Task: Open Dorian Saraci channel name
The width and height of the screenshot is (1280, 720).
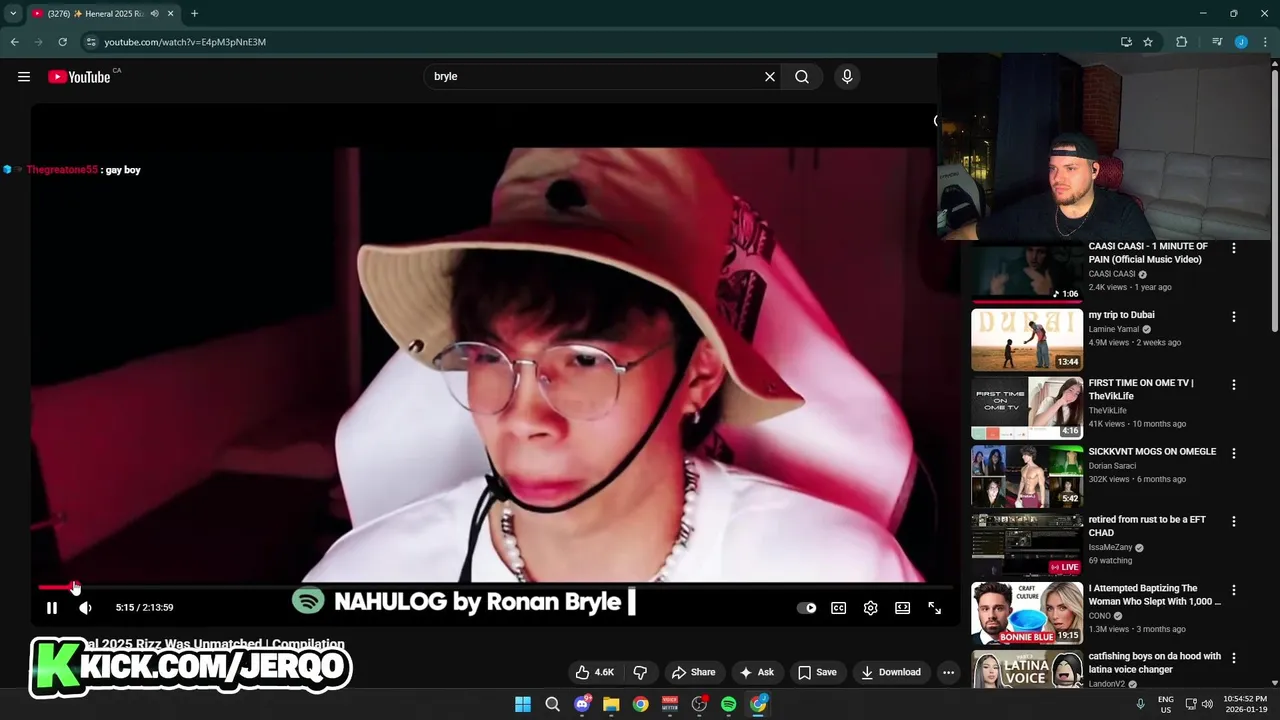Action: coord(1115,466)
